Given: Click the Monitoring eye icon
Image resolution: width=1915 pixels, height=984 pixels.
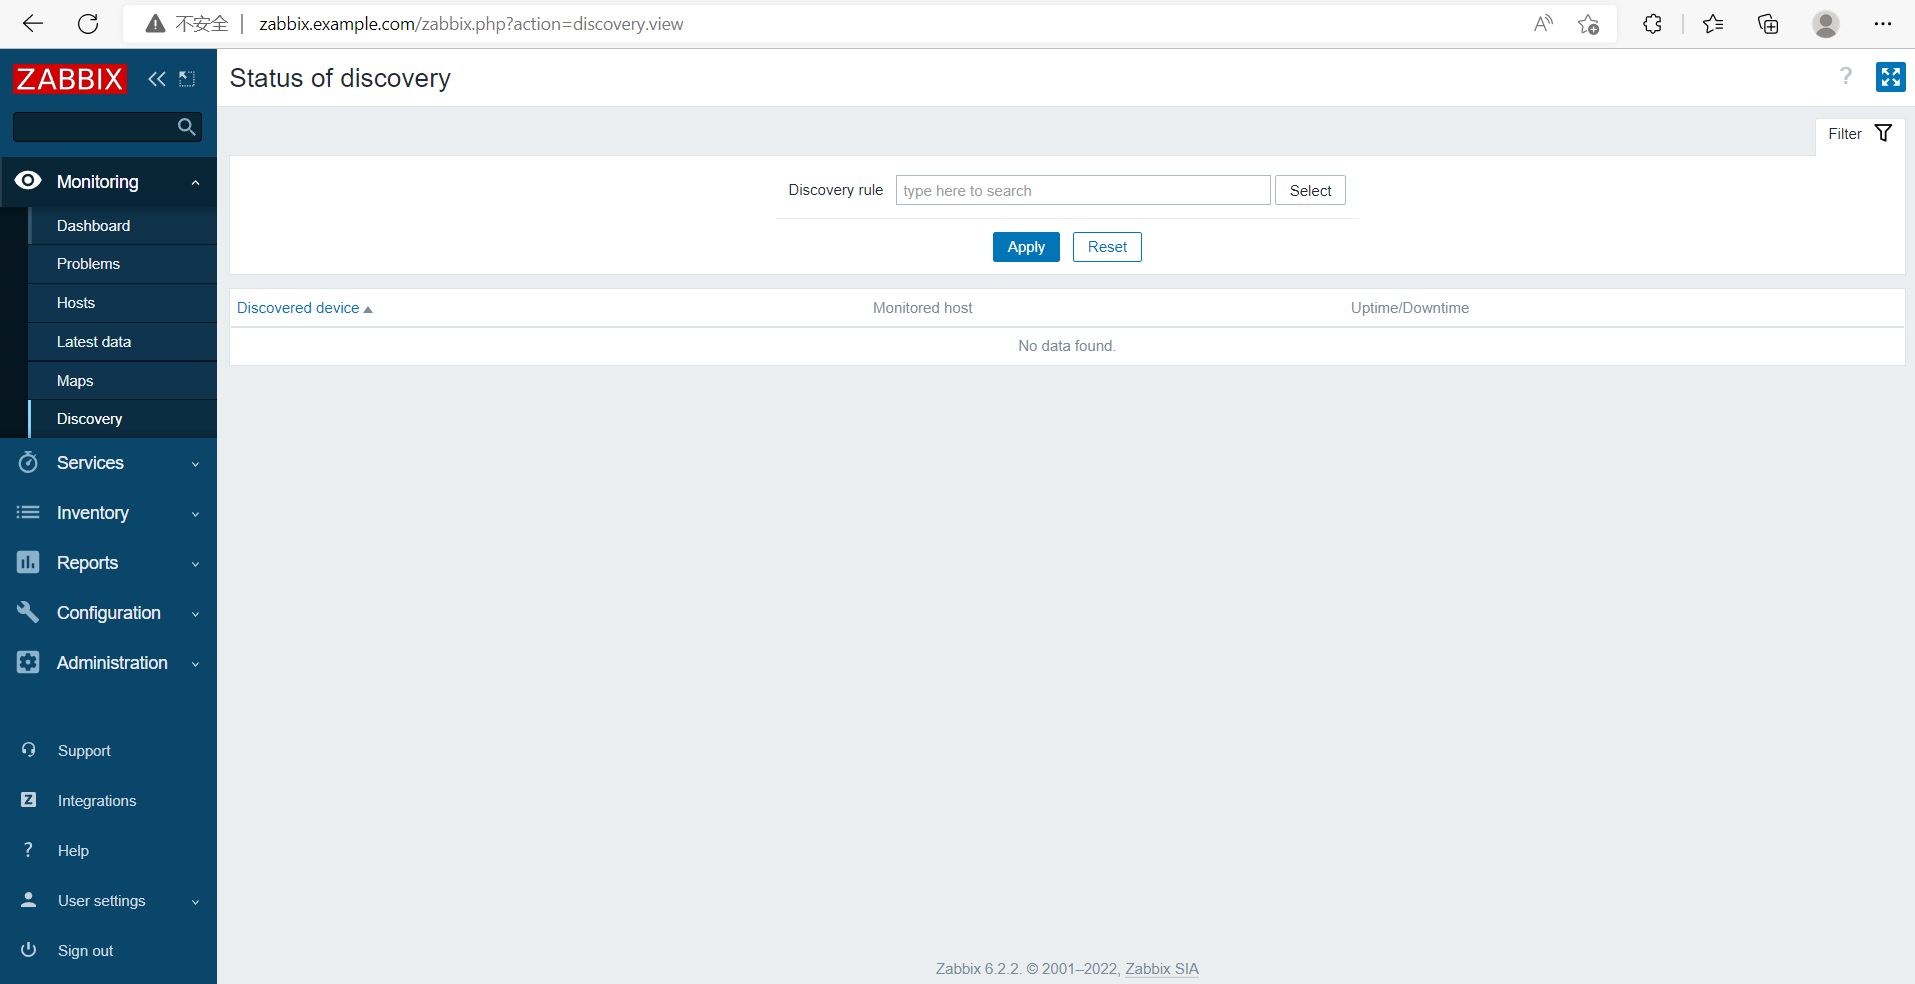Looking at the screenshot, I should pyautogui.click(x=28, y=181).
